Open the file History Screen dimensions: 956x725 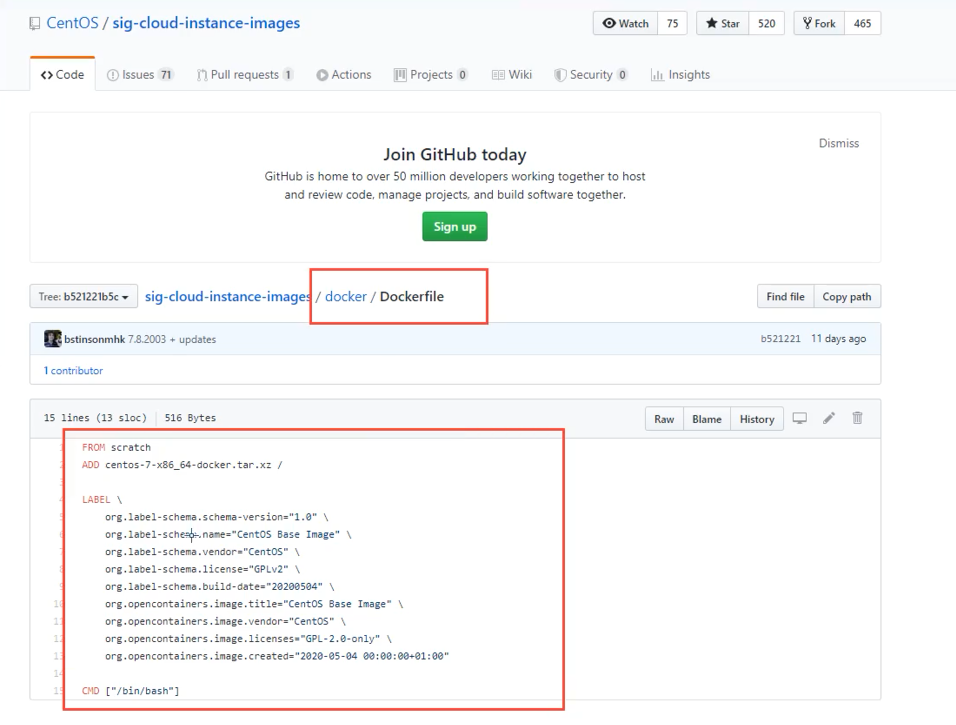pyautogui.click(x=757, y=419)
